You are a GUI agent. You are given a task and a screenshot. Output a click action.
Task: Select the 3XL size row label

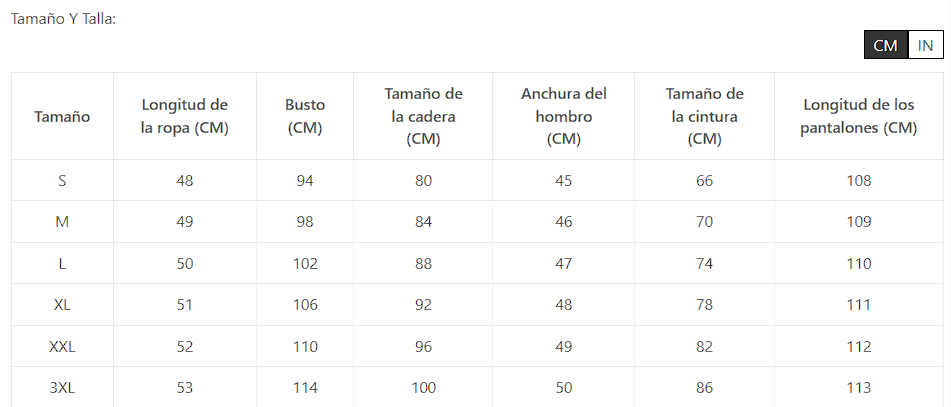pos(62,388)
